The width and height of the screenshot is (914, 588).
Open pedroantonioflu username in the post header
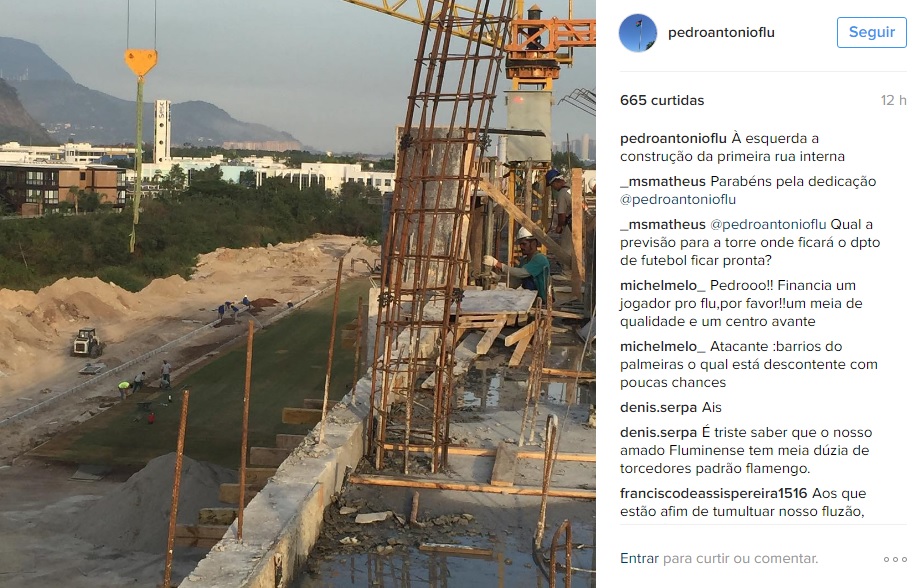721,33
